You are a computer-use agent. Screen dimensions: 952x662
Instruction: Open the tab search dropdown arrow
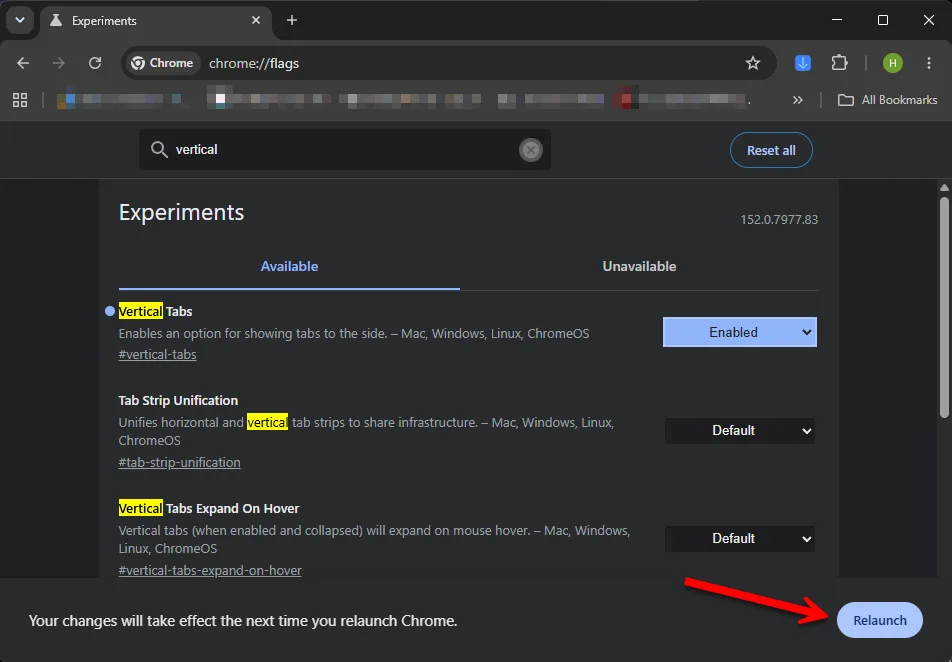(20, 20)
